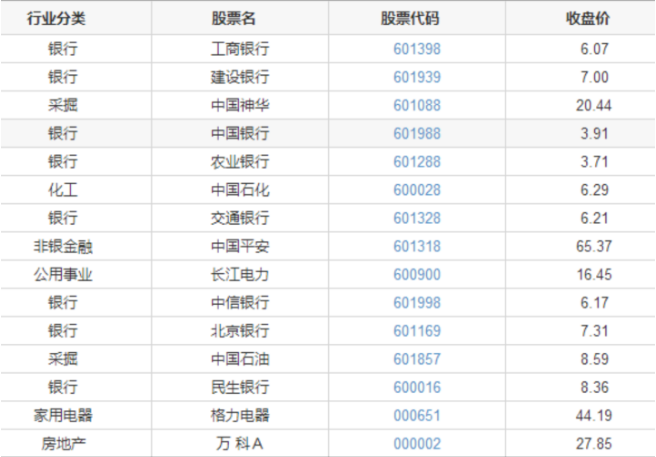Open stock code link 600900
This screenshot has width=656, height=457.
tap(417, 275)
